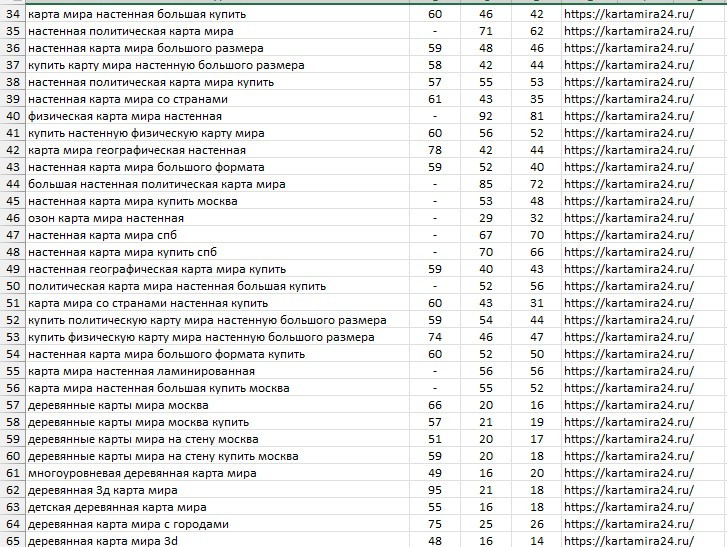Open kartamira24.ru link in row 46
This screenshot has width=727, height=547.
(x=629, y=218)
